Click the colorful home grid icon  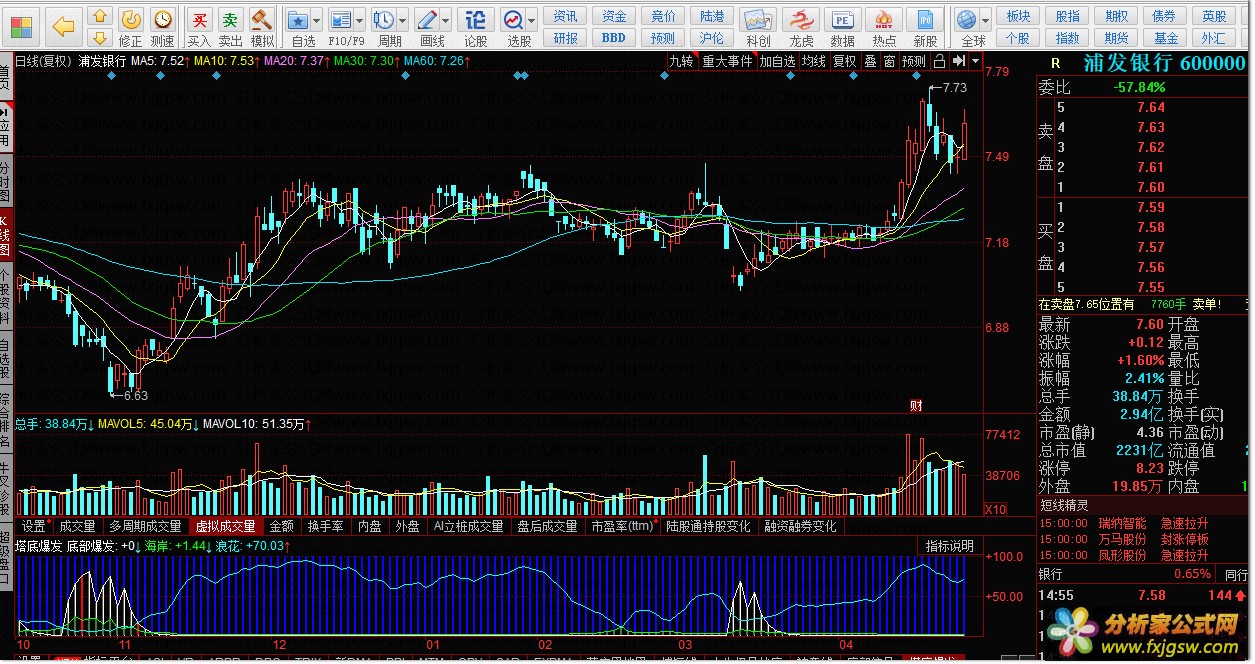point(20,25)
